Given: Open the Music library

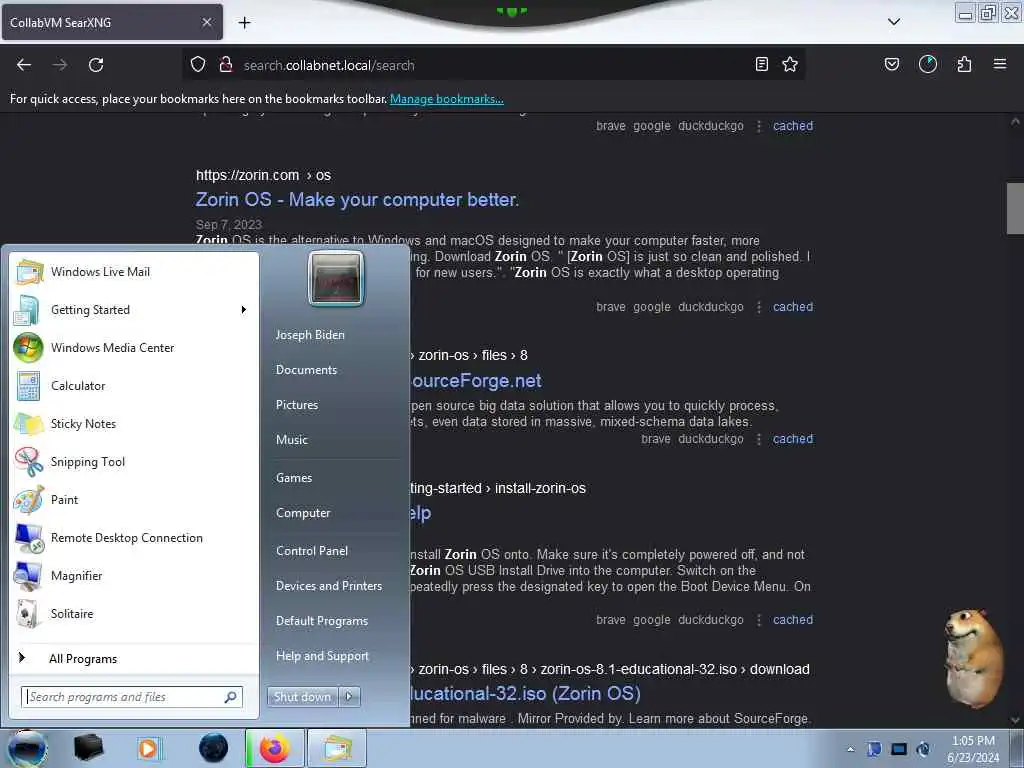Looking at the screenshot, I should 292,440.
